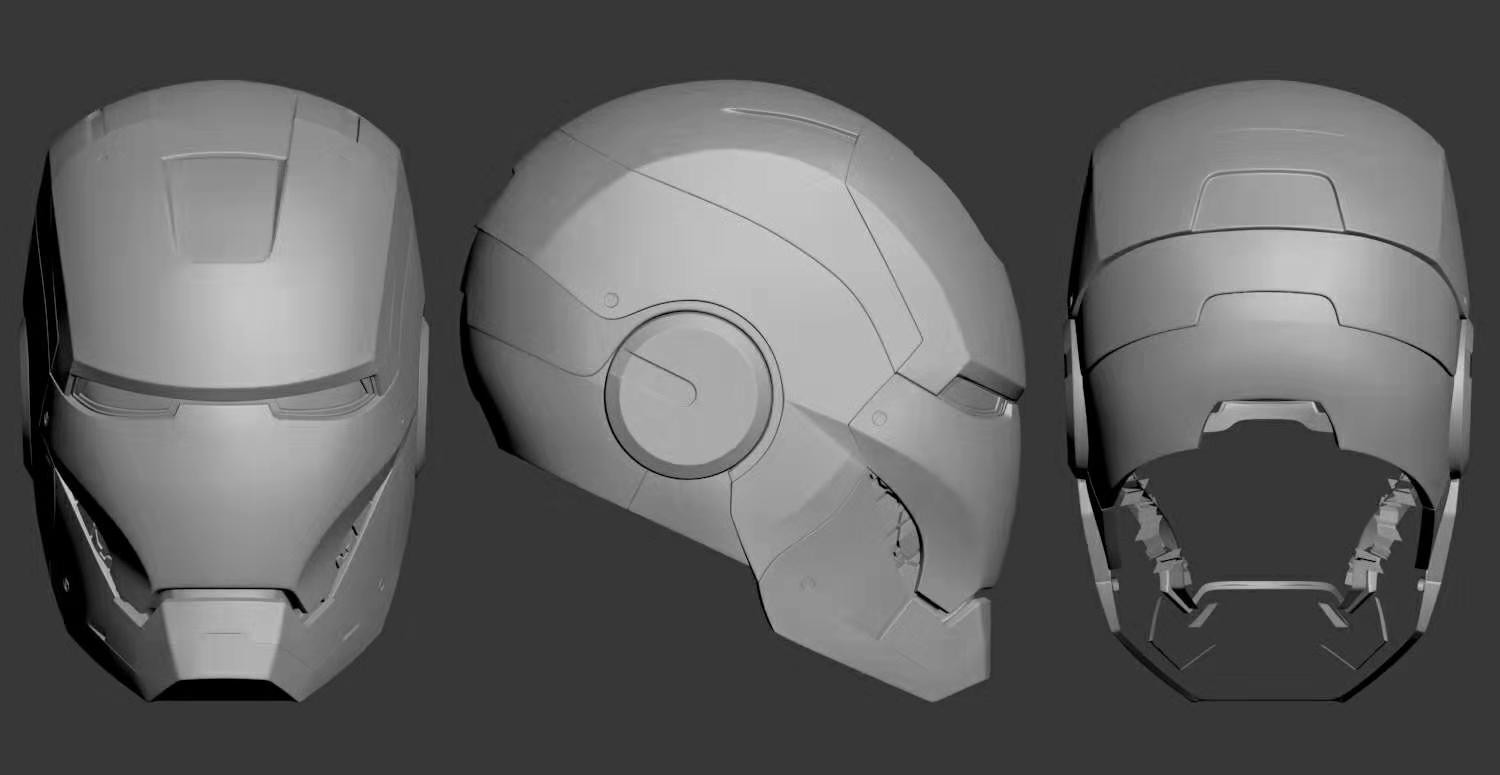Select the side-profile helmet model
This screenshot has width=1500, height=775.
coord(743,388)
